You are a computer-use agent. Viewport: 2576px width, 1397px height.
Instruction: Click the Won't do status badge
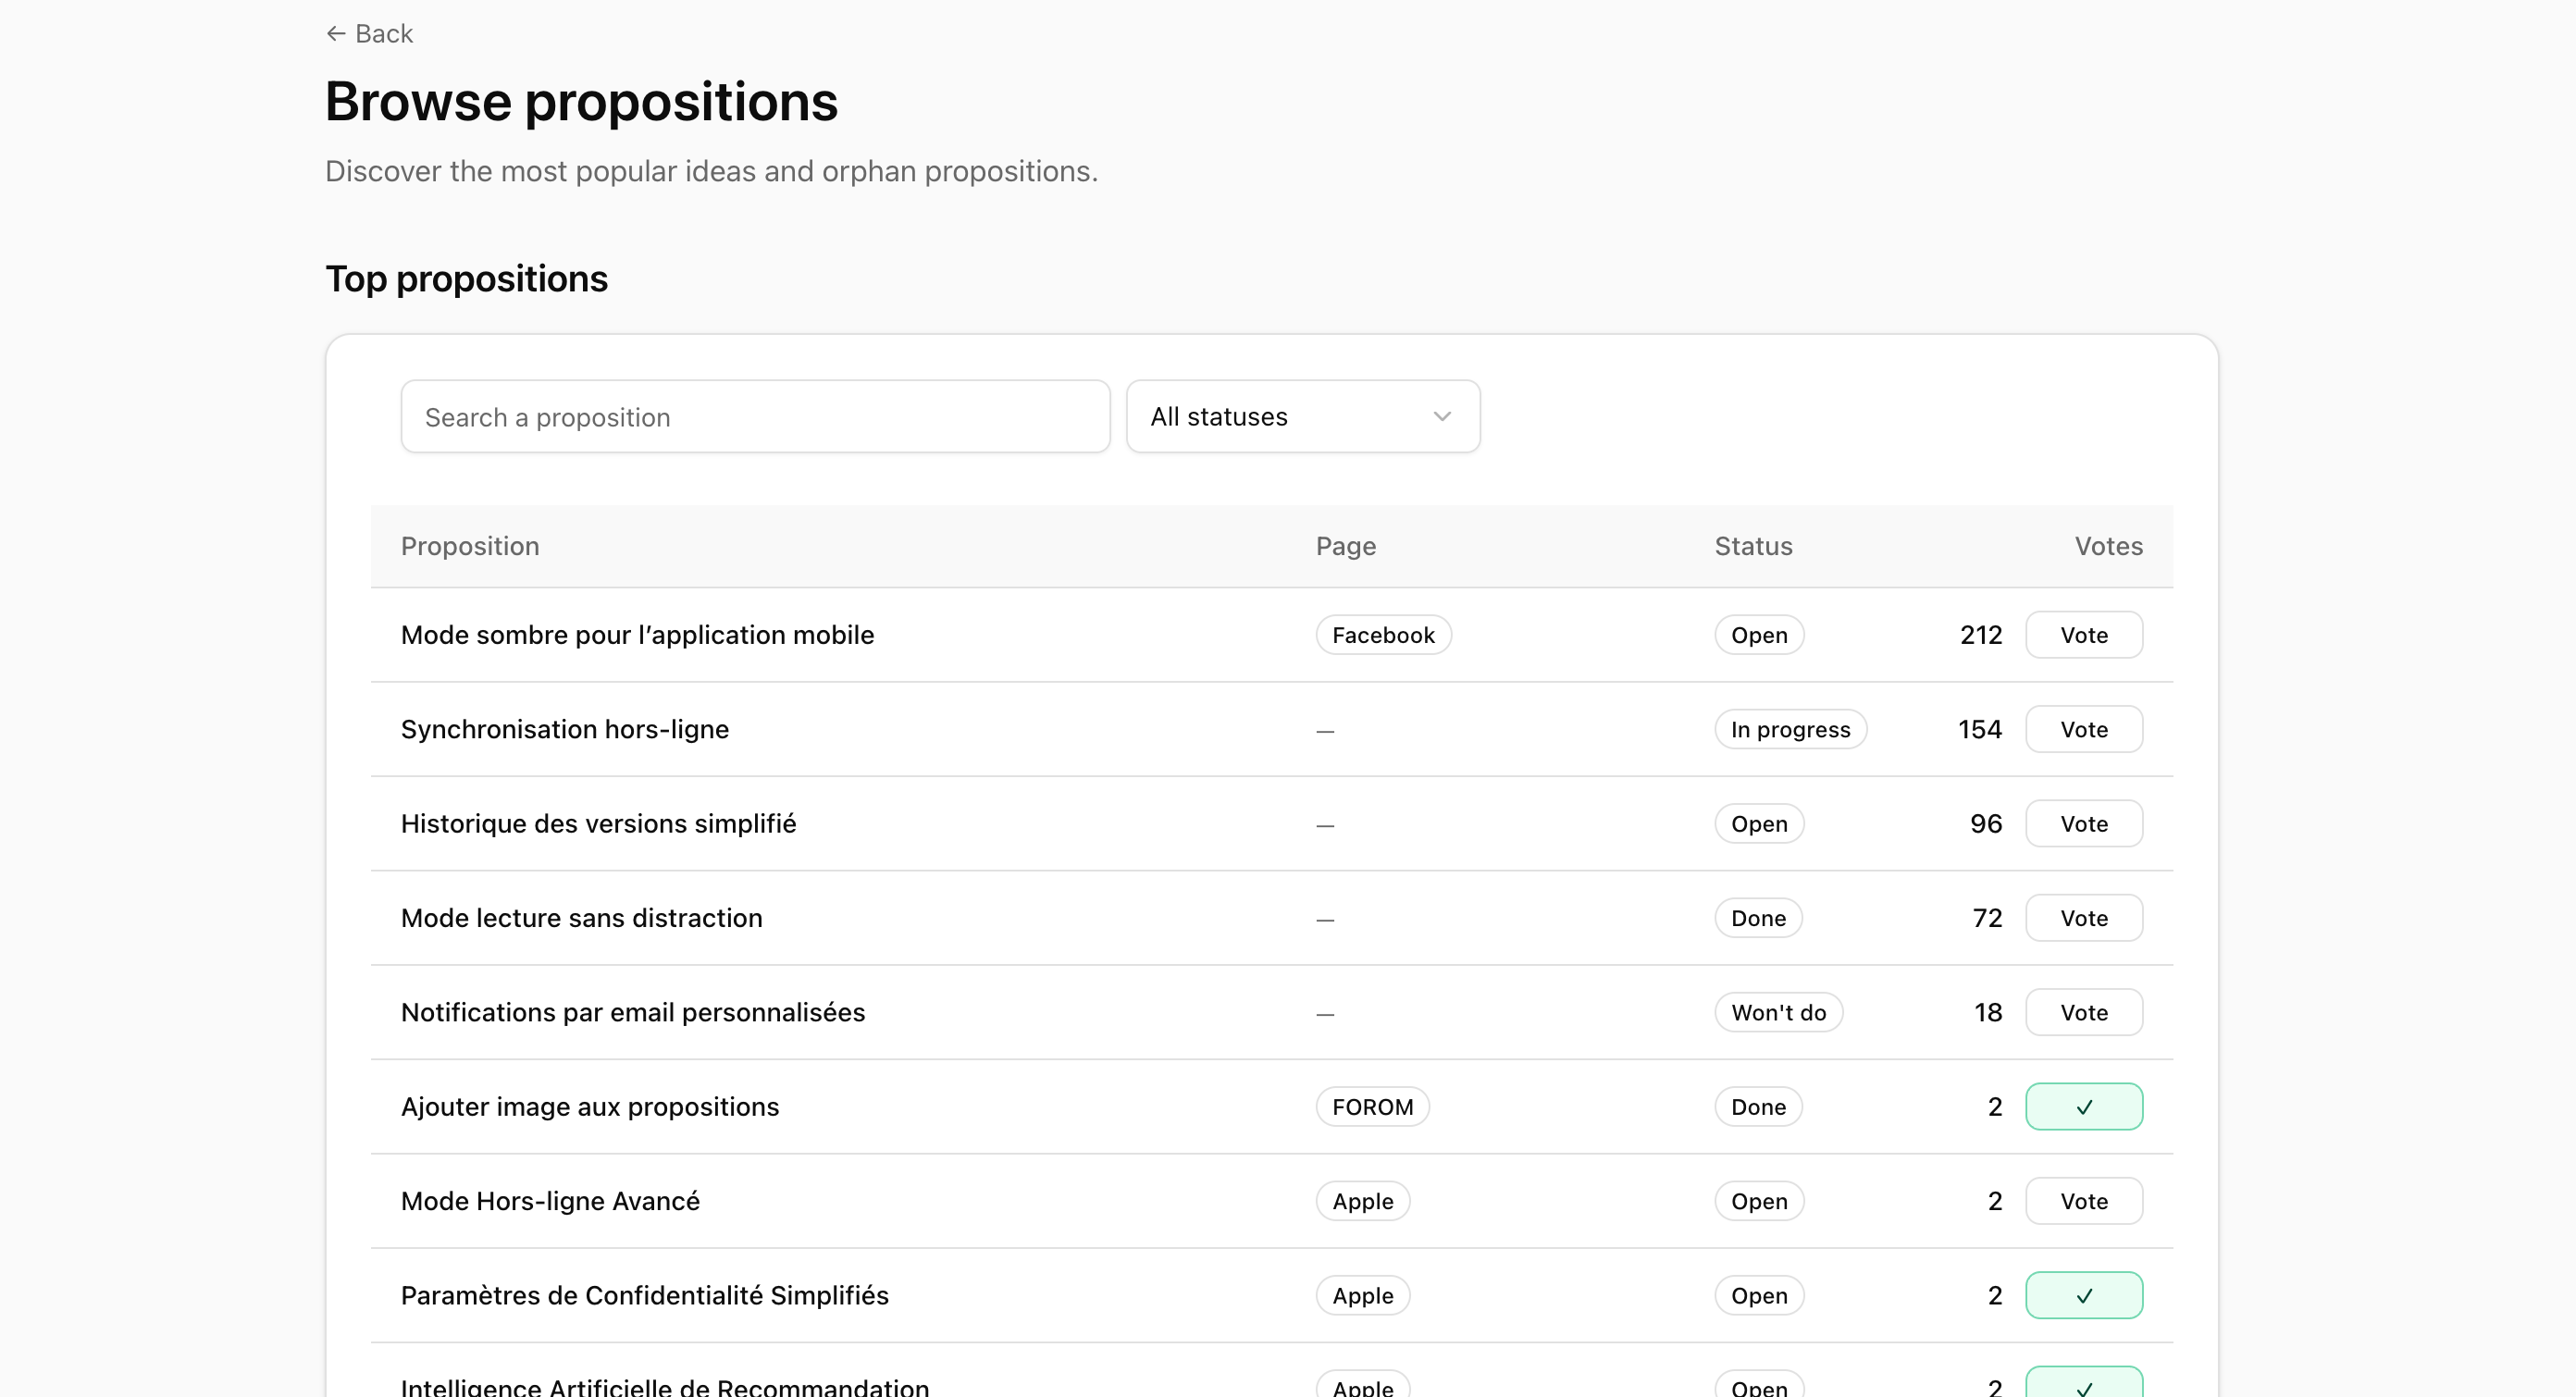tap(1778, 1012)
